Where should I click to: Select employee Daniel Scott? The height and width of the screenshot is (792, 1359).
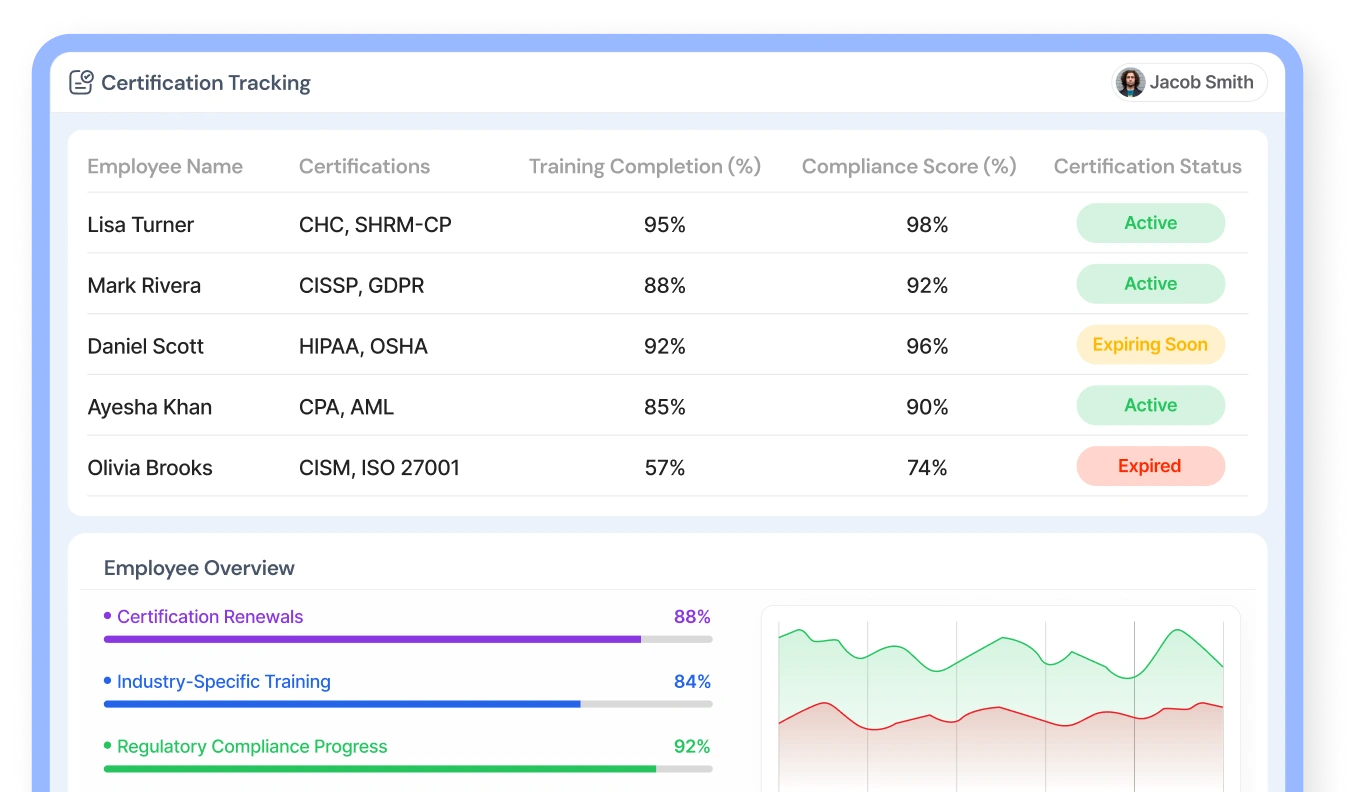(x=146, y=347)
